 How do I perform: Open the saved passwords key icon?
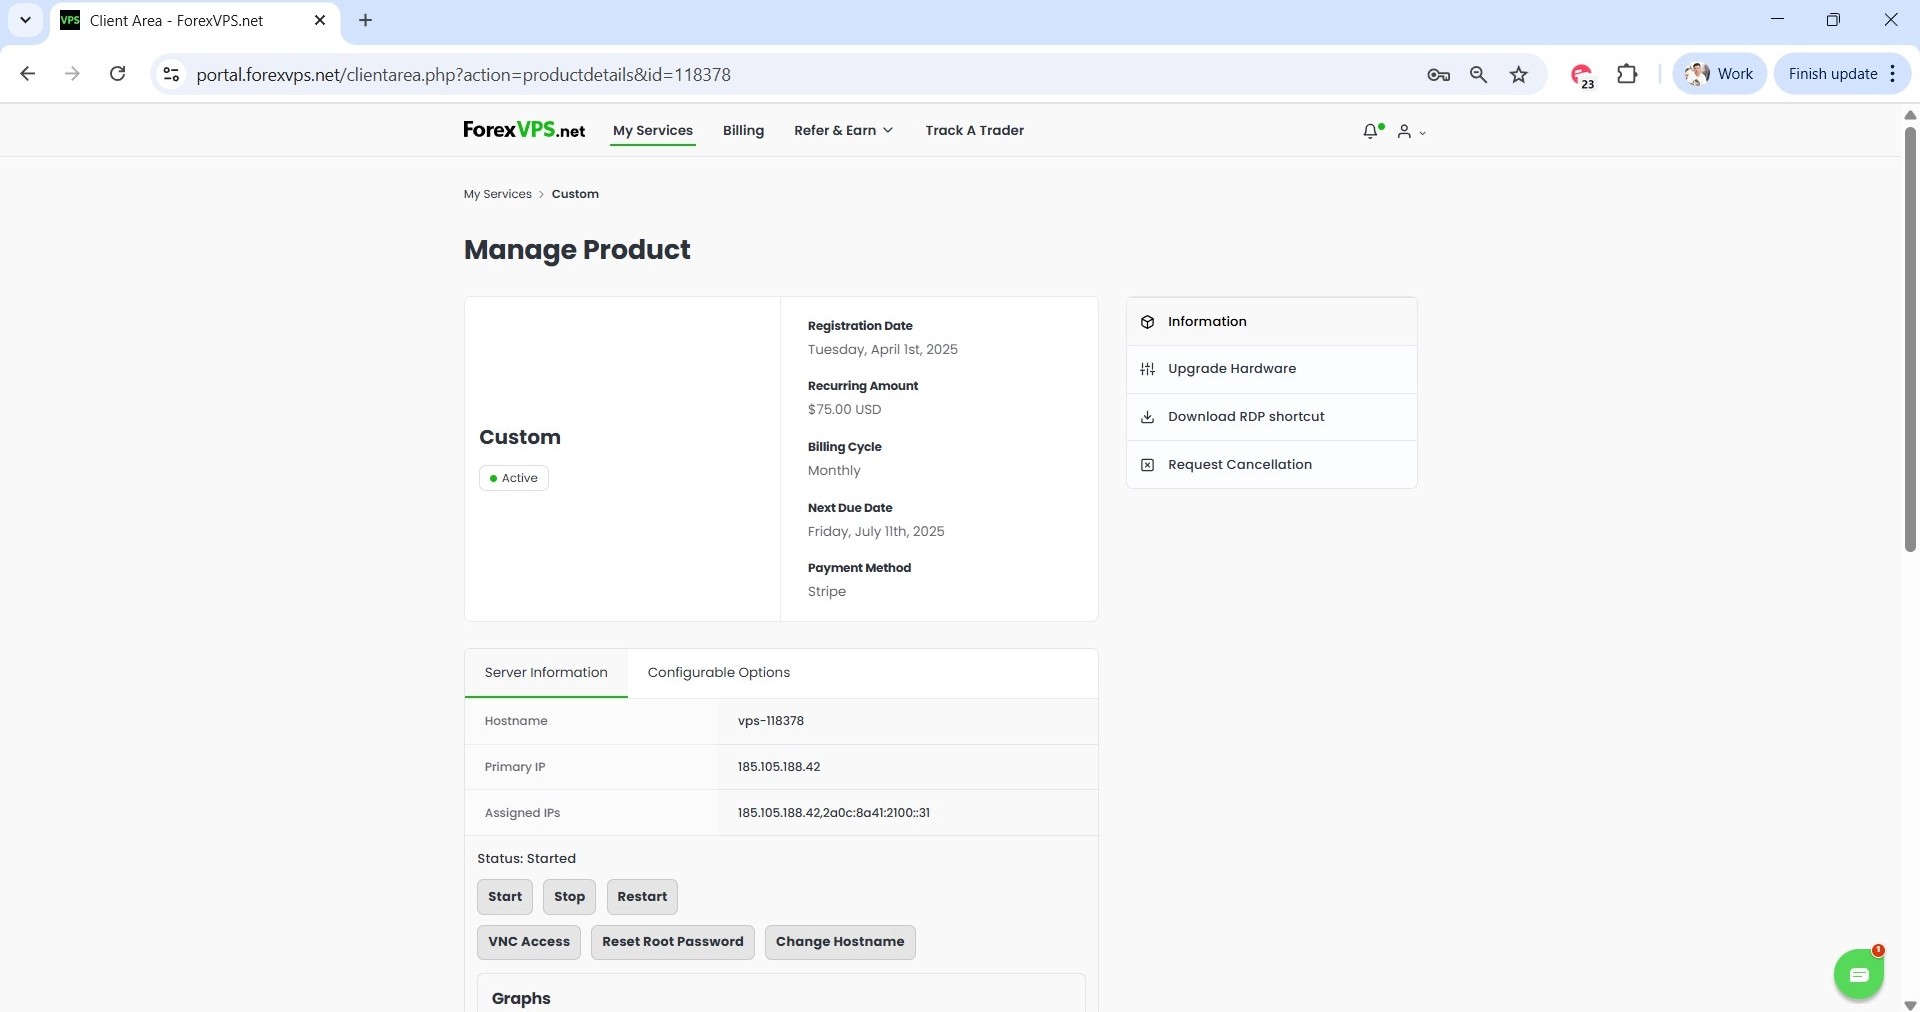pyautogui.click(x=1438, y=75)
